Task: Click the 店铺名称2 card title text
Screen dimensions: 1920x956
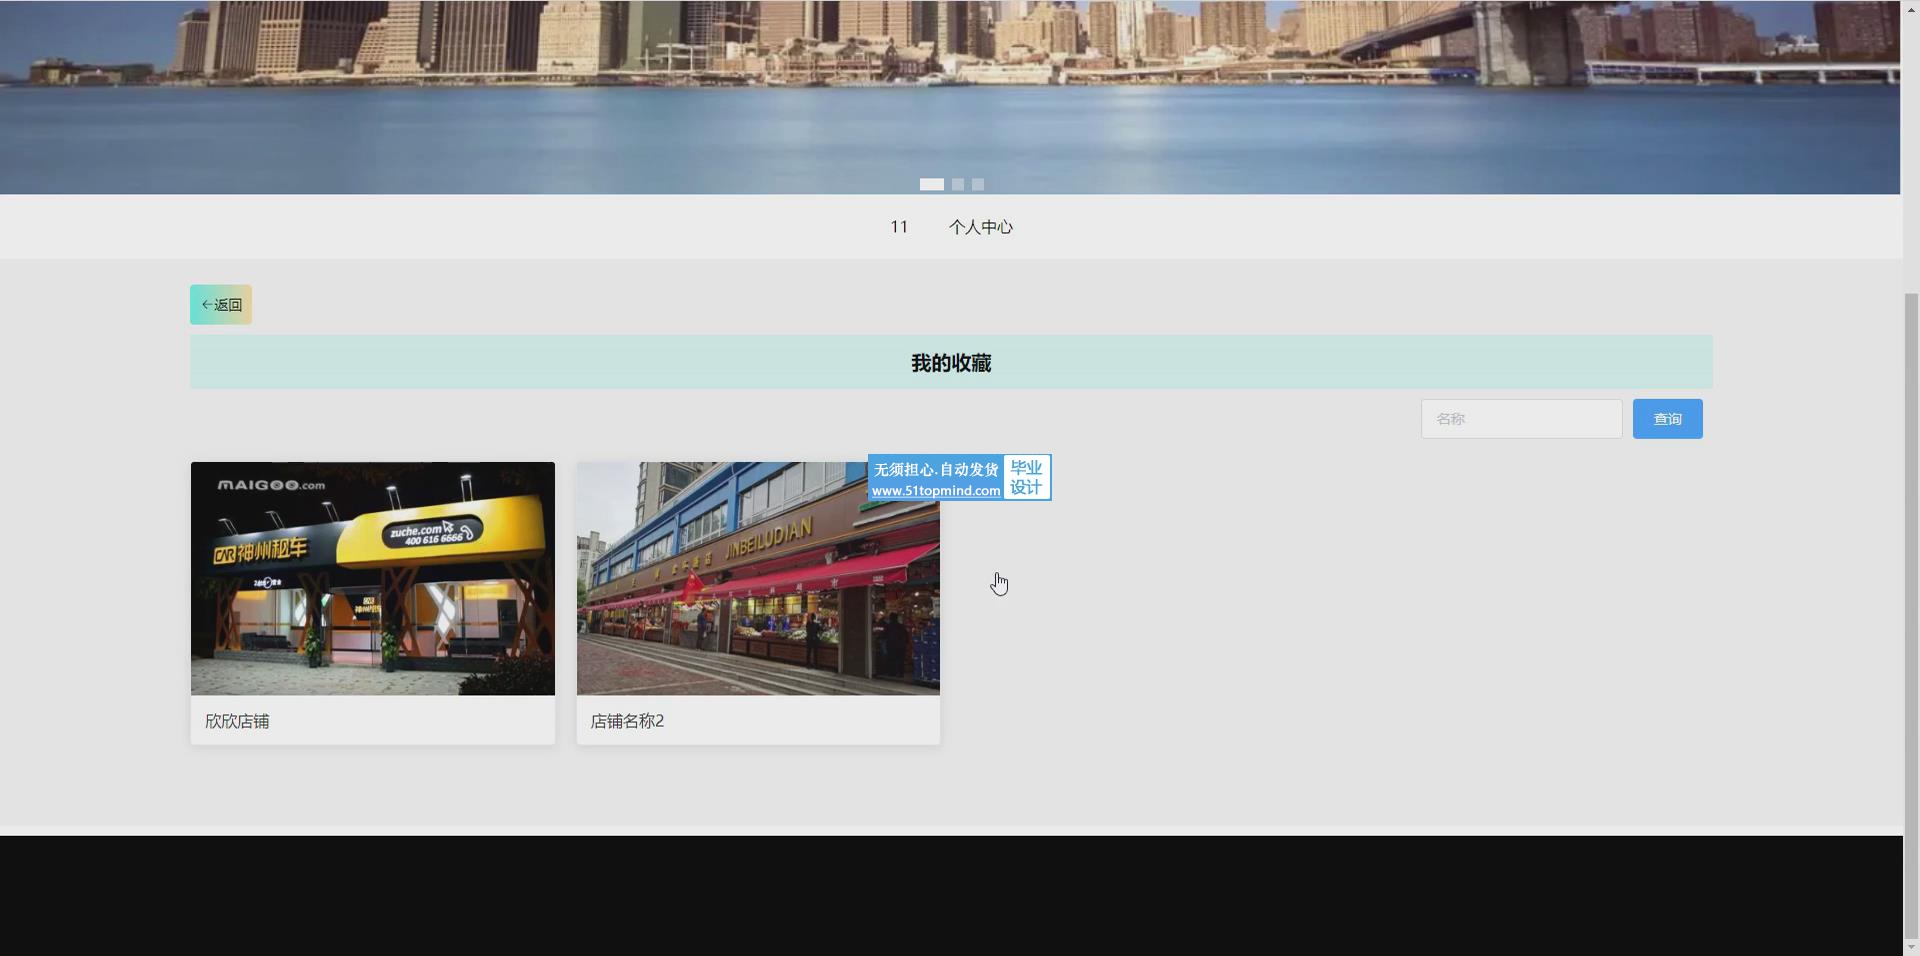Action: pos(627,721)
